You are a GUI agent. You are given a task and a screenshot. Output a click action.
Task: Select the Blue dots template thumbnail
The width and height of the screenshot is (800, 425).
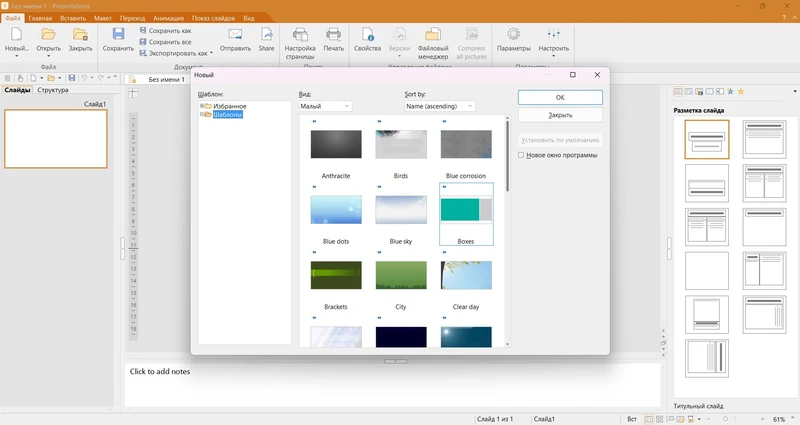pyautogui.click(x=336, y=210)
